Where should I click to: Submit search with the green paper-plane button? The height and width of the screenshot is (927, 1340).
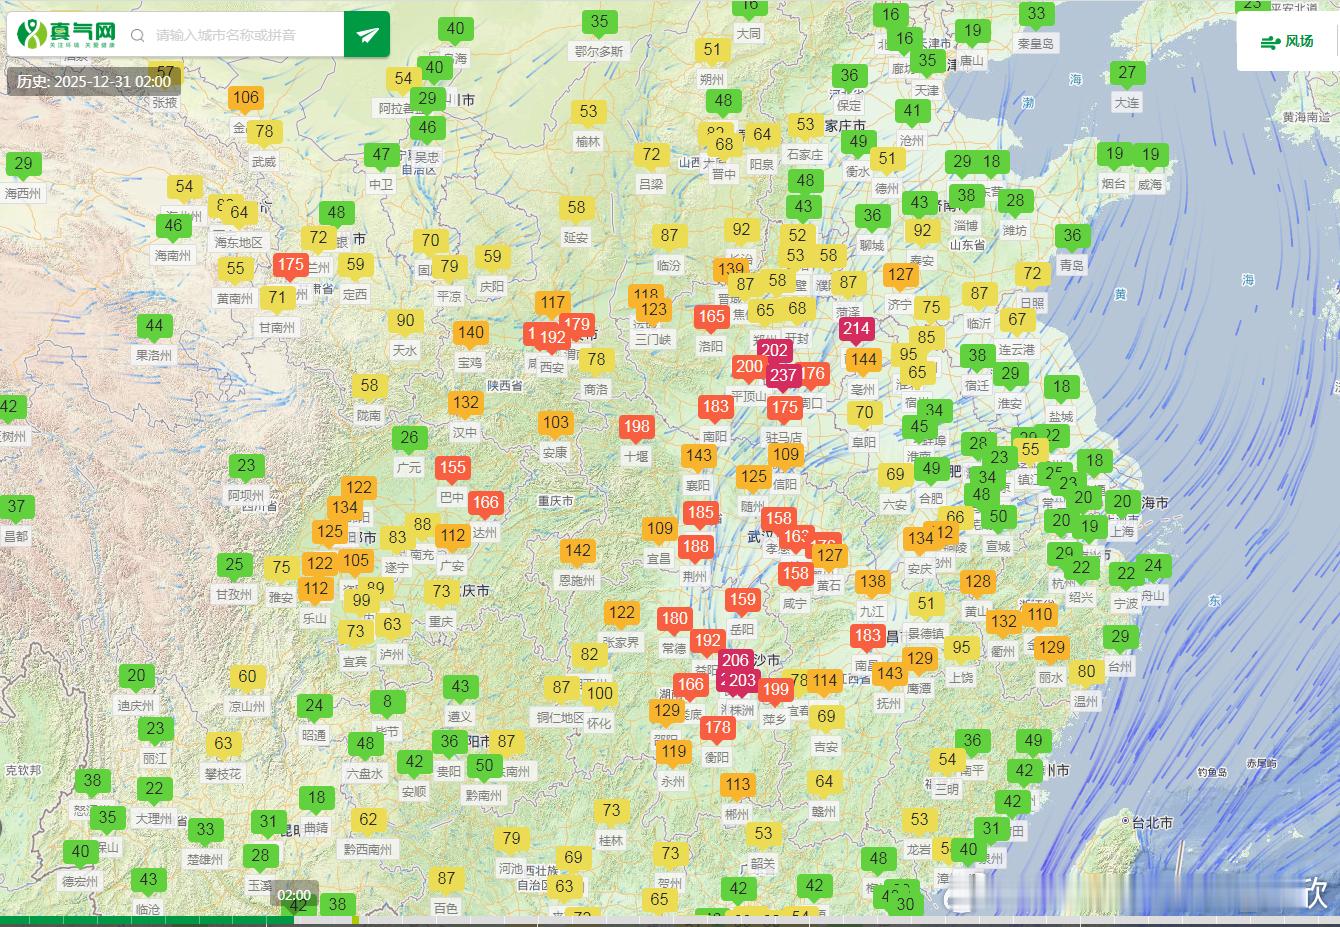pyautogui.click(x=367, y=35)
